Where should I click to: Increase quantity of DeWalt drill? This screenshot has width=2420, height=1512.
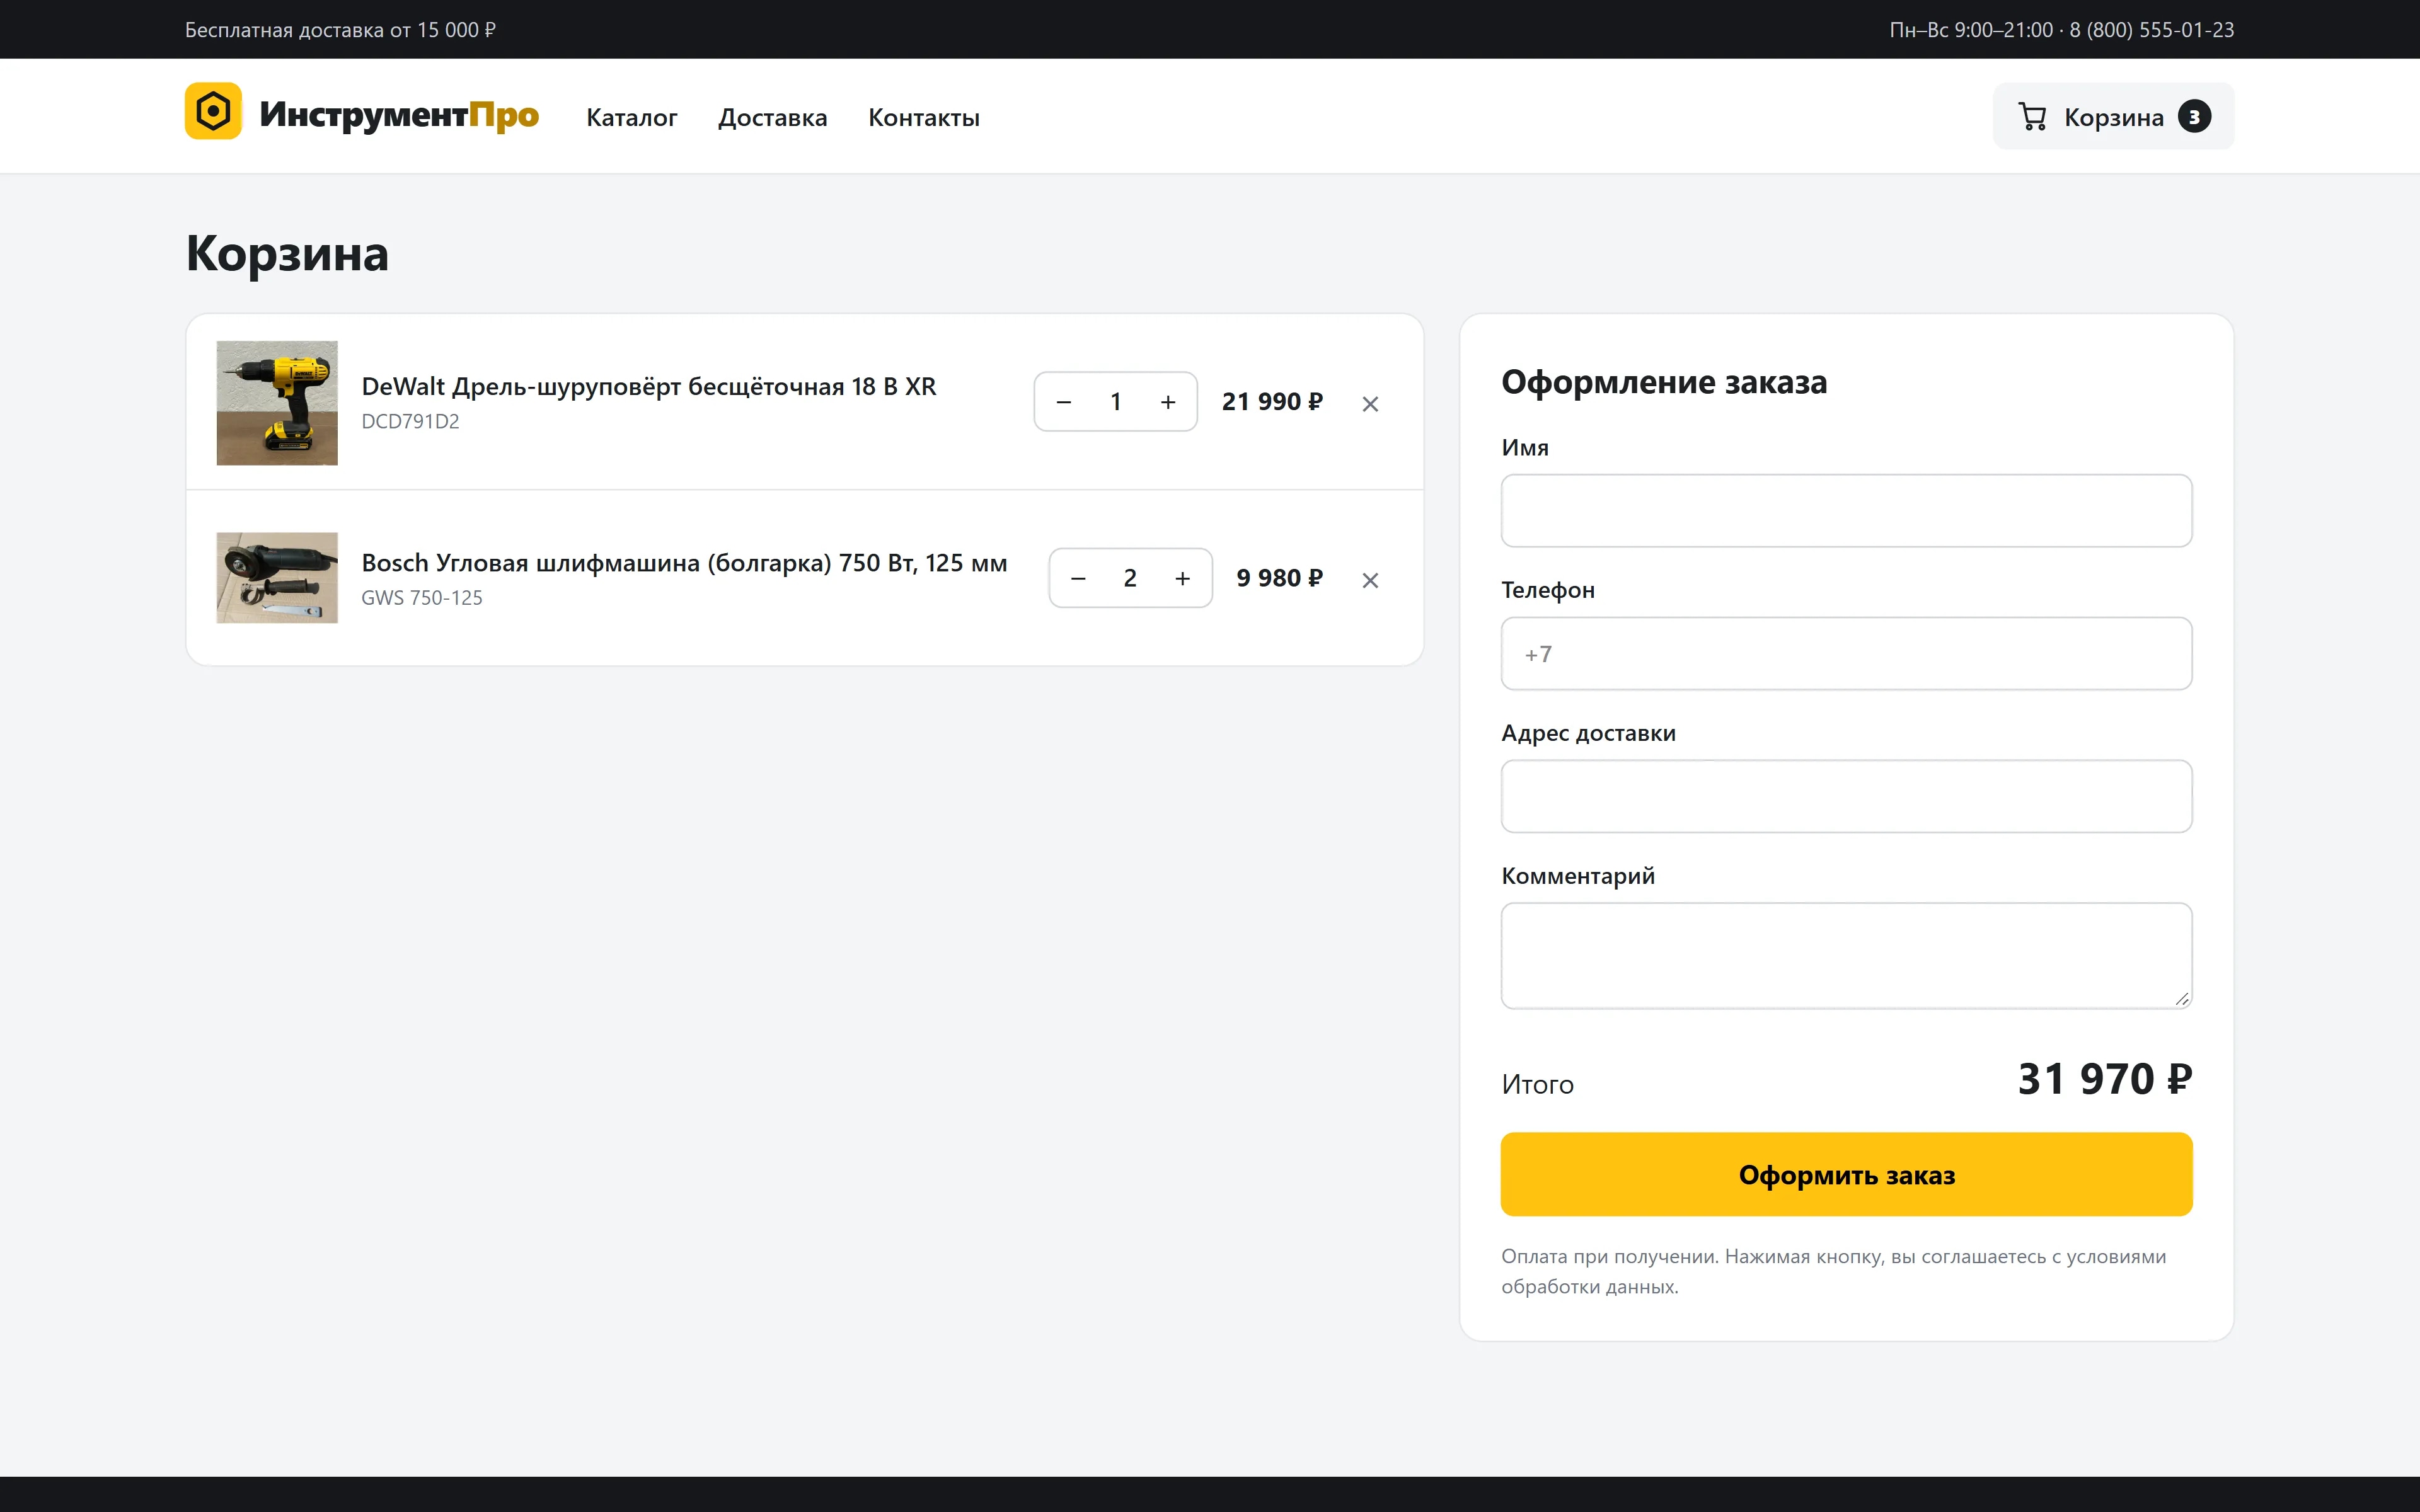click(x=1167, y=402)
